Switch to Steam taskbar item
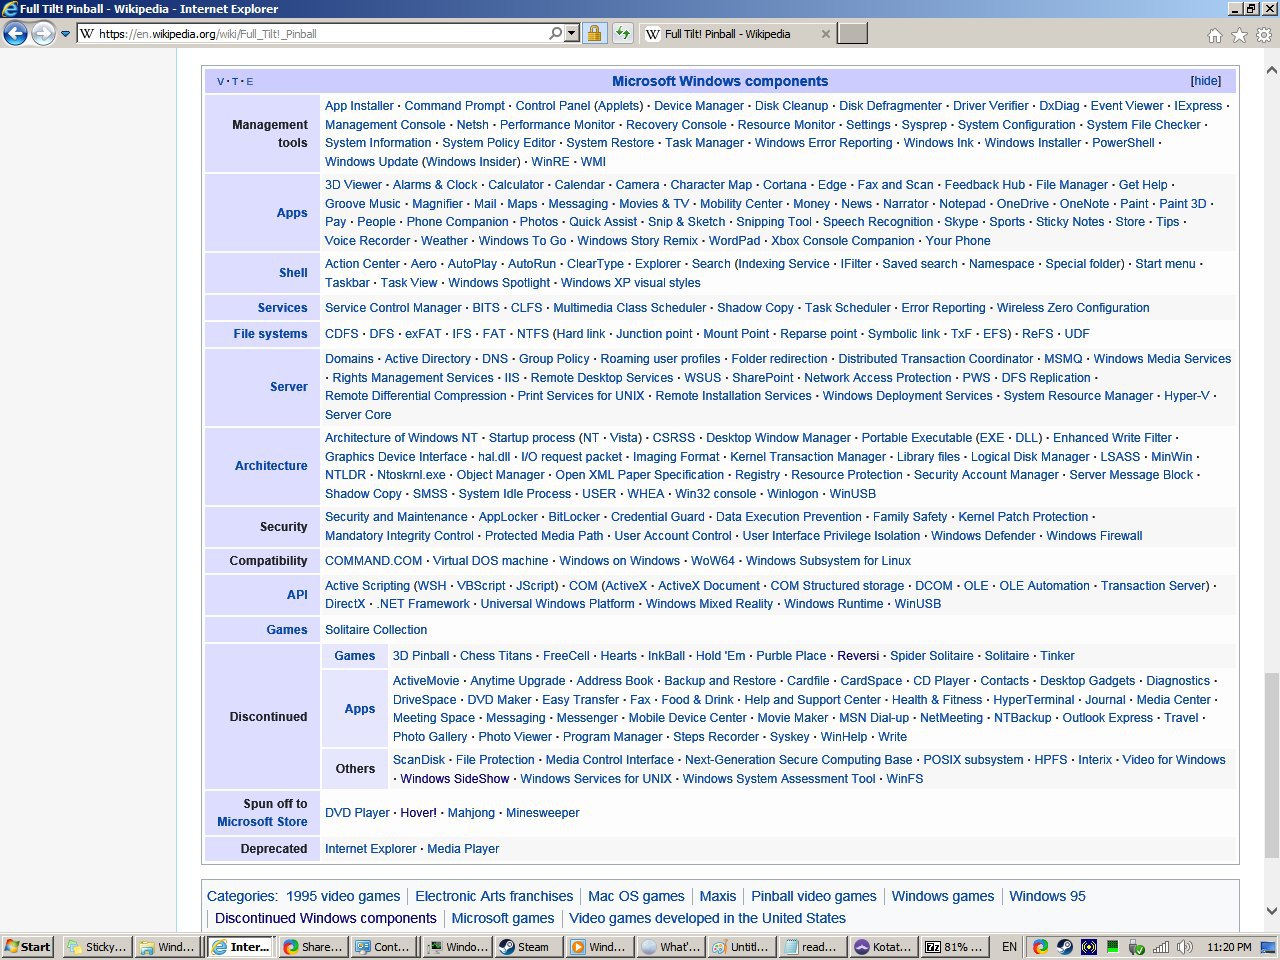The width and height of the screenshot is (1280, 960). coord(527,947)
